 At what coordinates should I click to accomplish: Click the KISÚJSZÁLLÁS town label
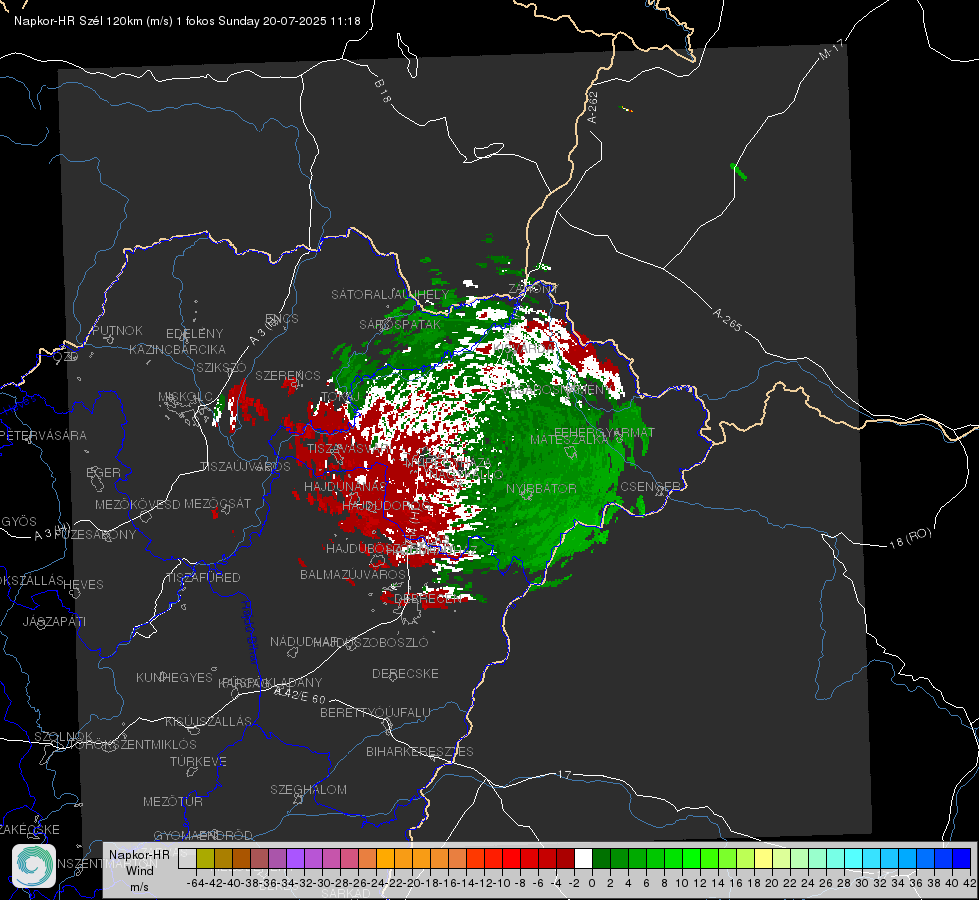[x=209, y=721]
